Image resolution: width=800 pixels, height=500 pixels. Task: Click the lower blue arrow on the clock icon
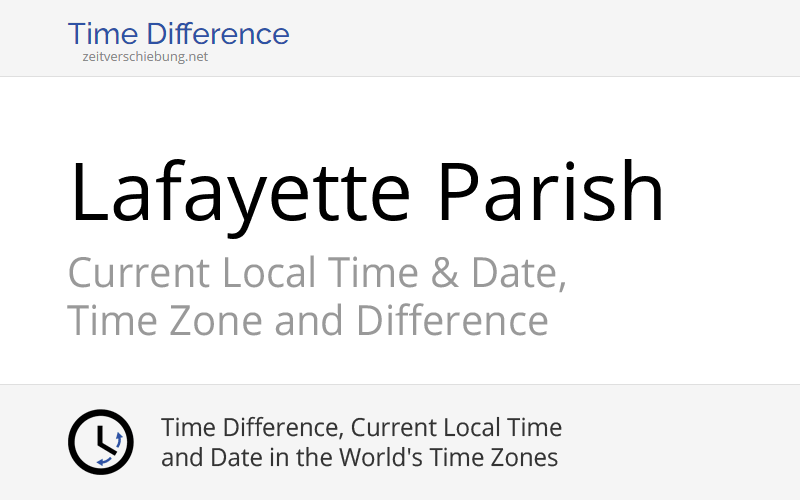click(x=104, y=461)
